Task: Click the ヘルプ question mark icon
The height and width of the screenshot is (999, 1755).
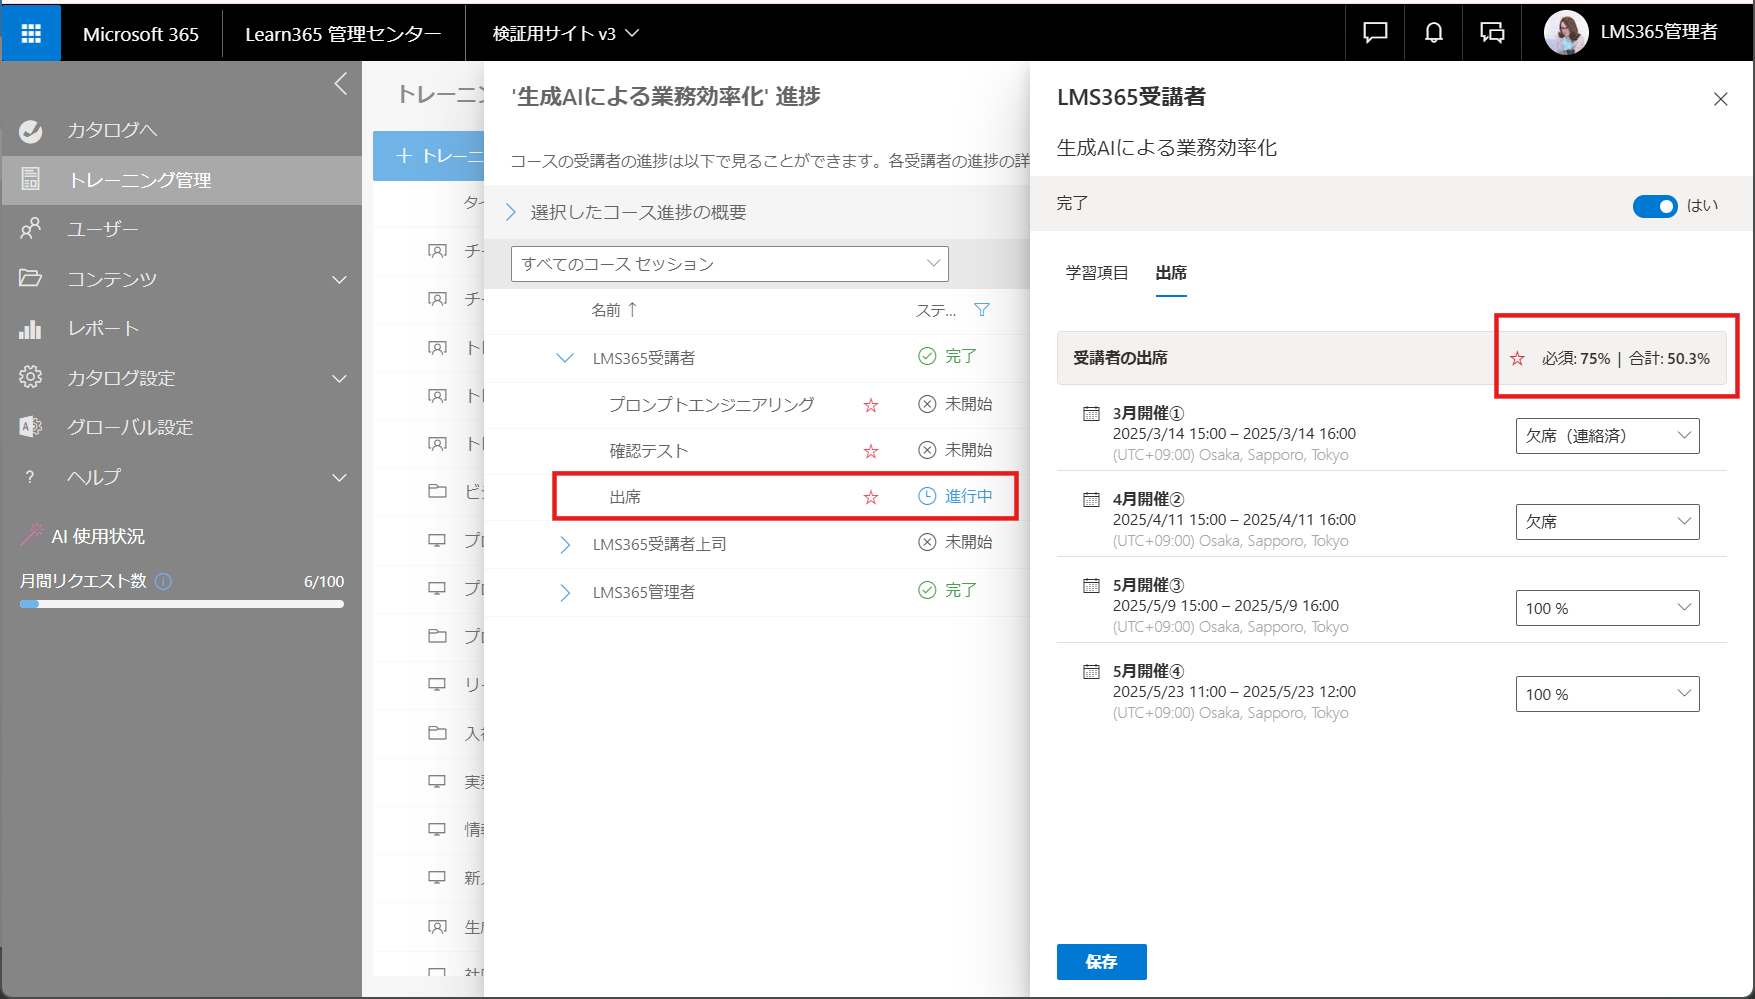Action: (x=30, y=477)
